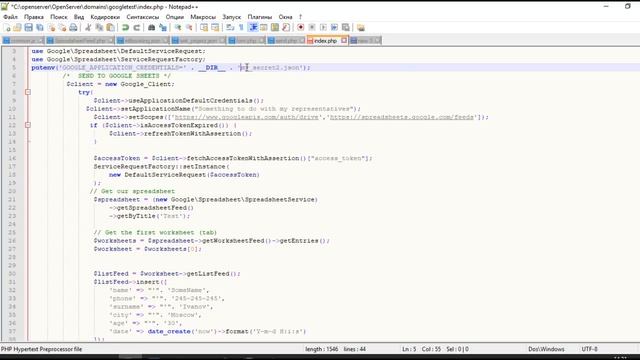The height and width of the screenshot is (360, 640).
Task: Click the Playback macro icon
Action: [323, 28]
